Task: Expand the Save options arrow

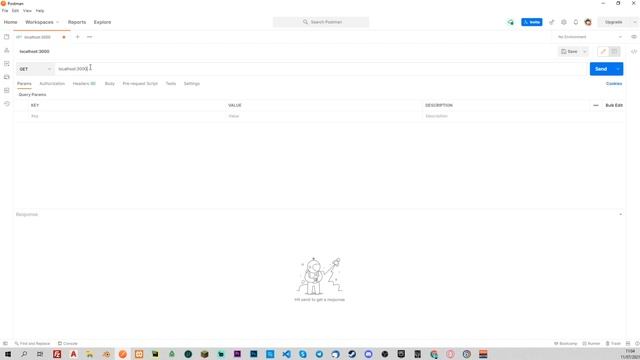Action: pyautogui.click(x=584, y=51)
